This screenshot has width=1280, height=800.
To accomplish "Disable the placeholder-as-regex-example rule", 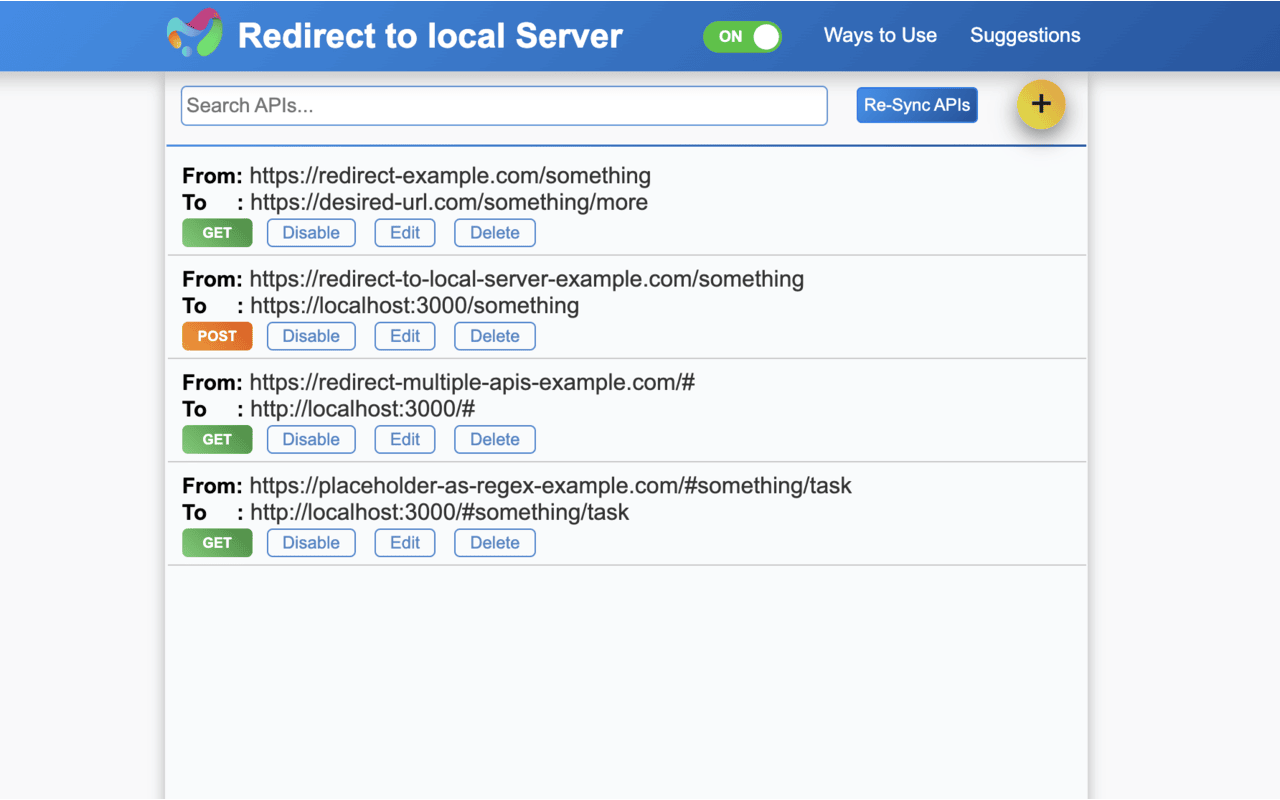I will [311, 542].
